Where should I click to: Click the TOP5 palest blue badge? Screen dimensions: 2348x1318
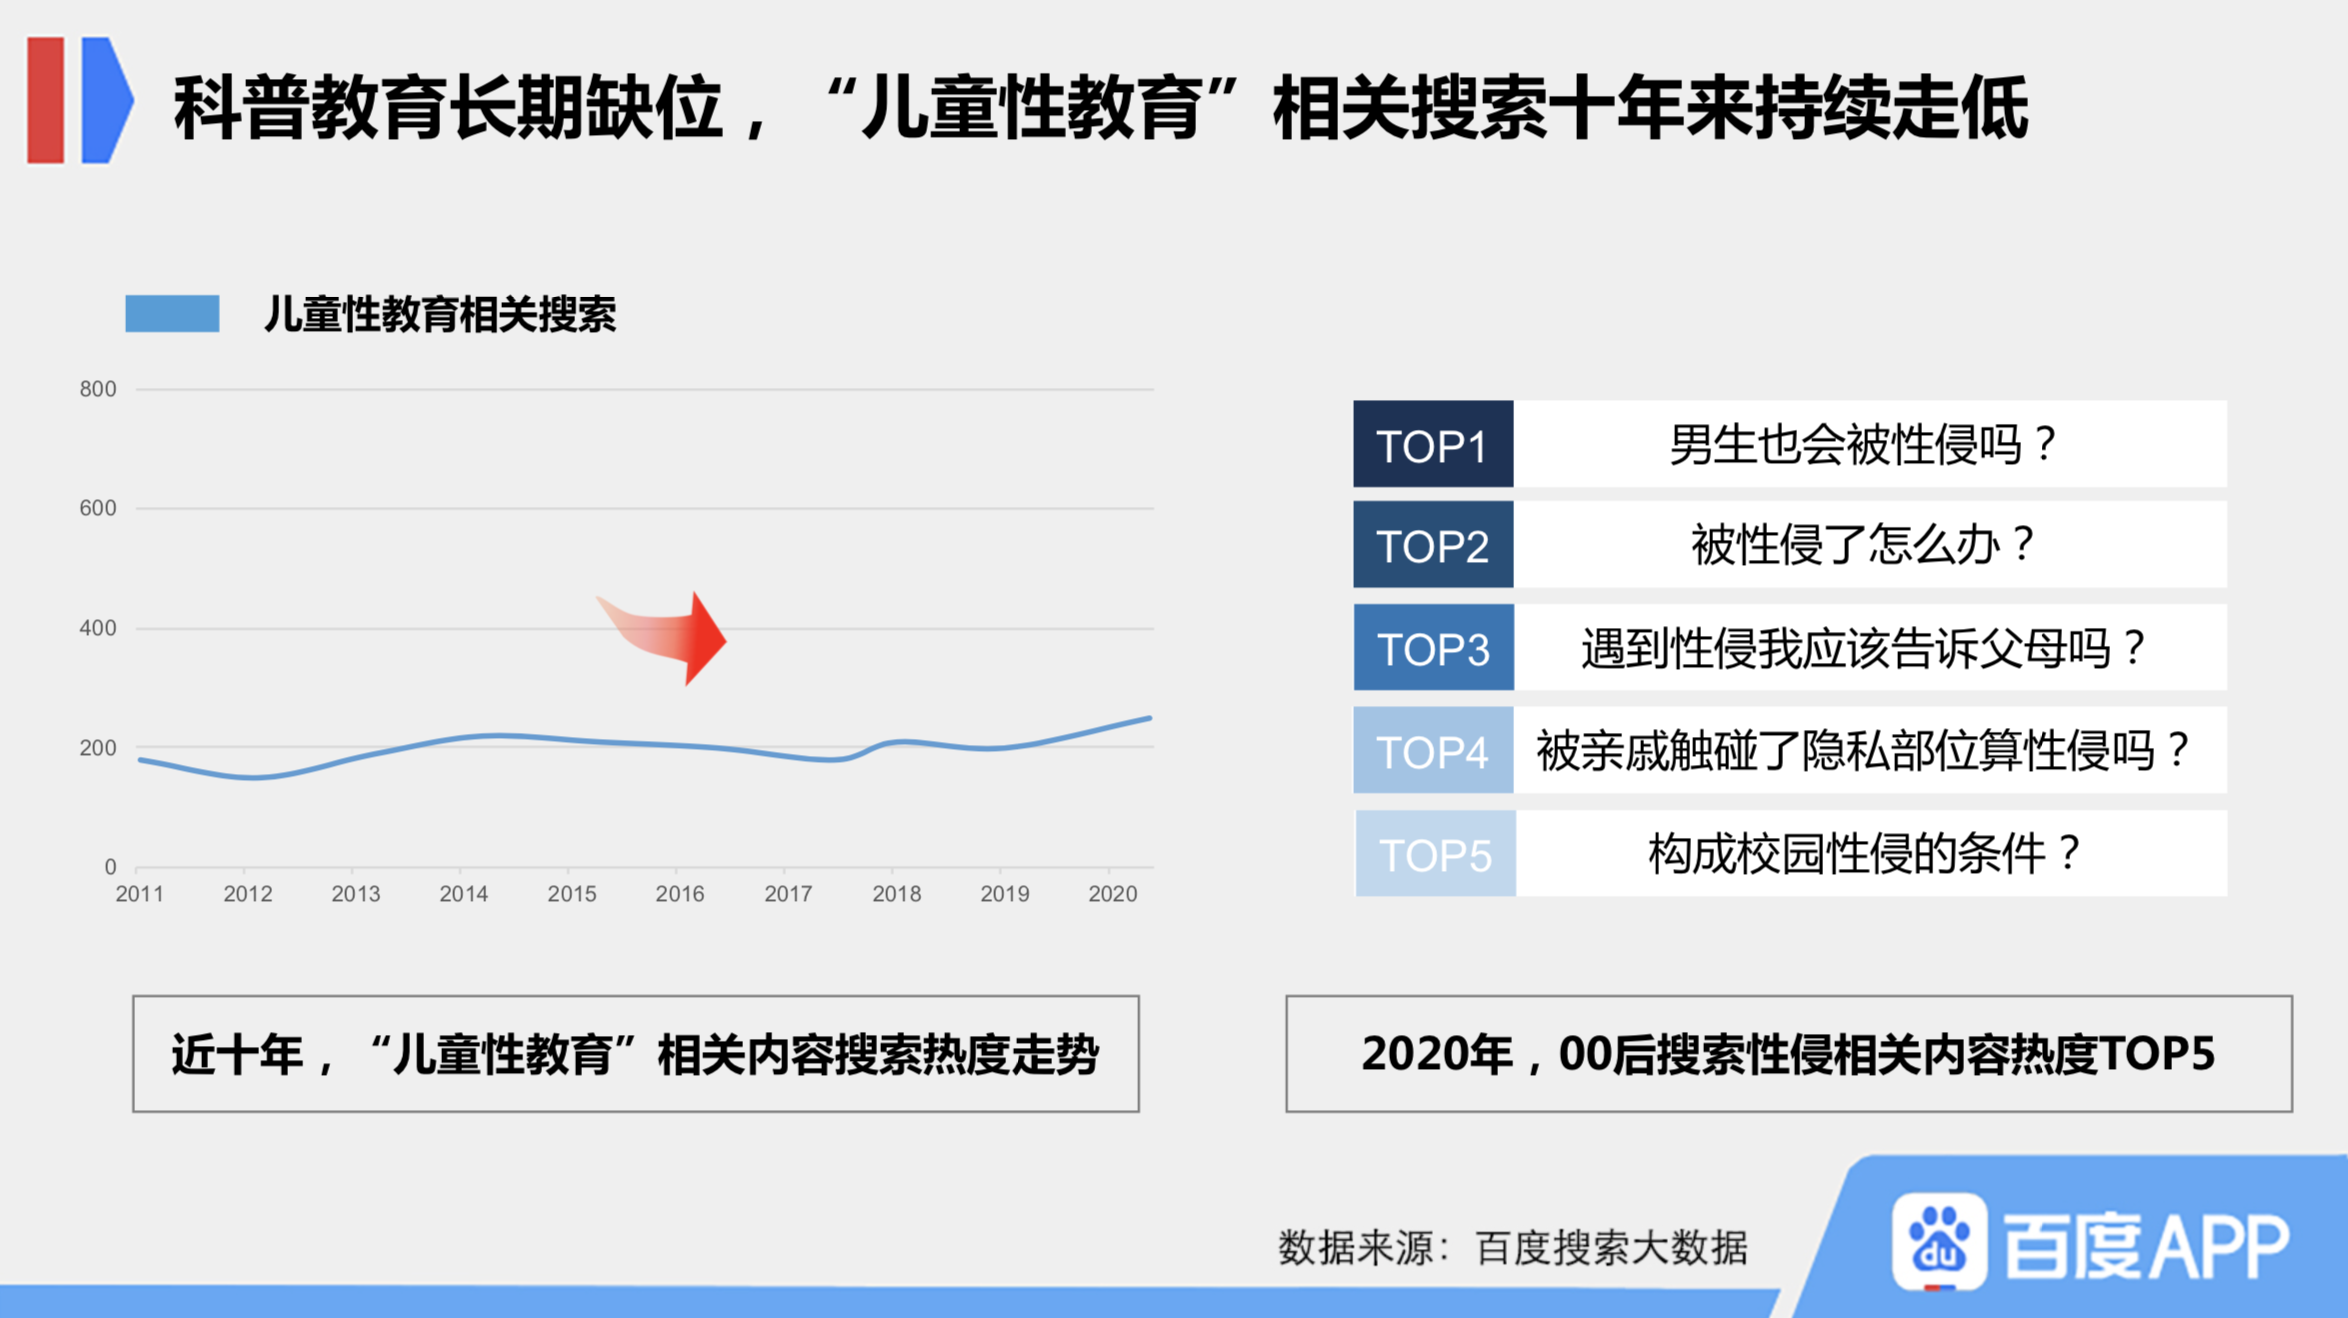click(x=1434, y=854)
